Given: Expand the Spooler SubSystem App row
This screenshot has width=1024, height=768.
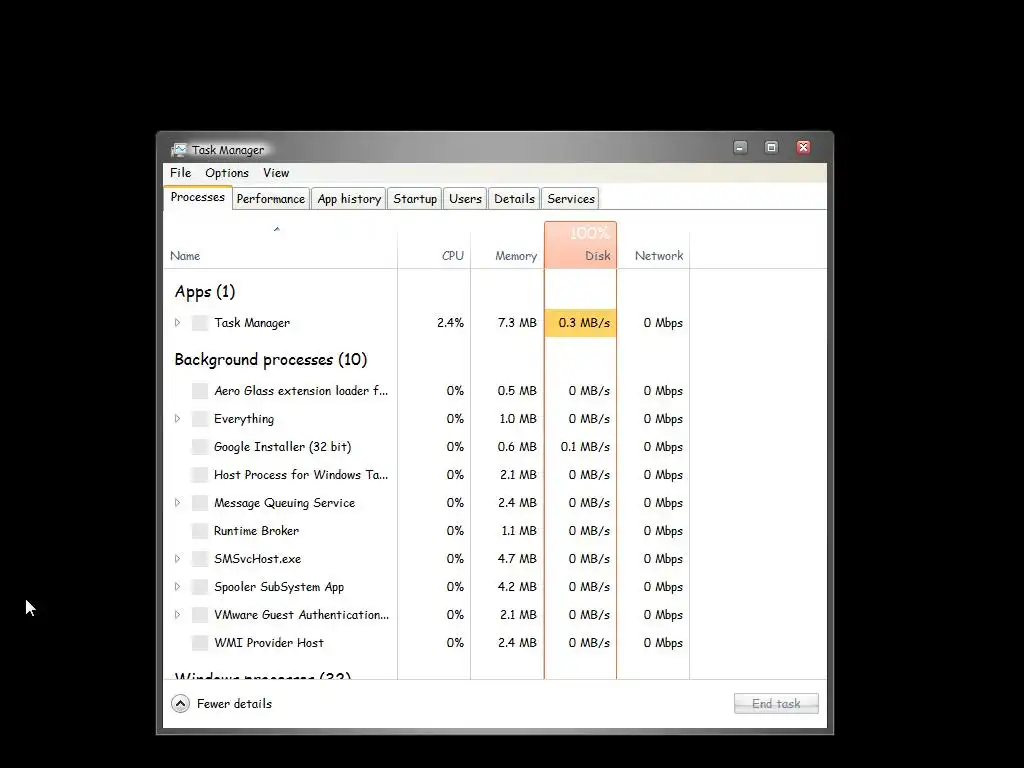Looking at the screenshot, I should pyautogui.click(x=177, y=586).
